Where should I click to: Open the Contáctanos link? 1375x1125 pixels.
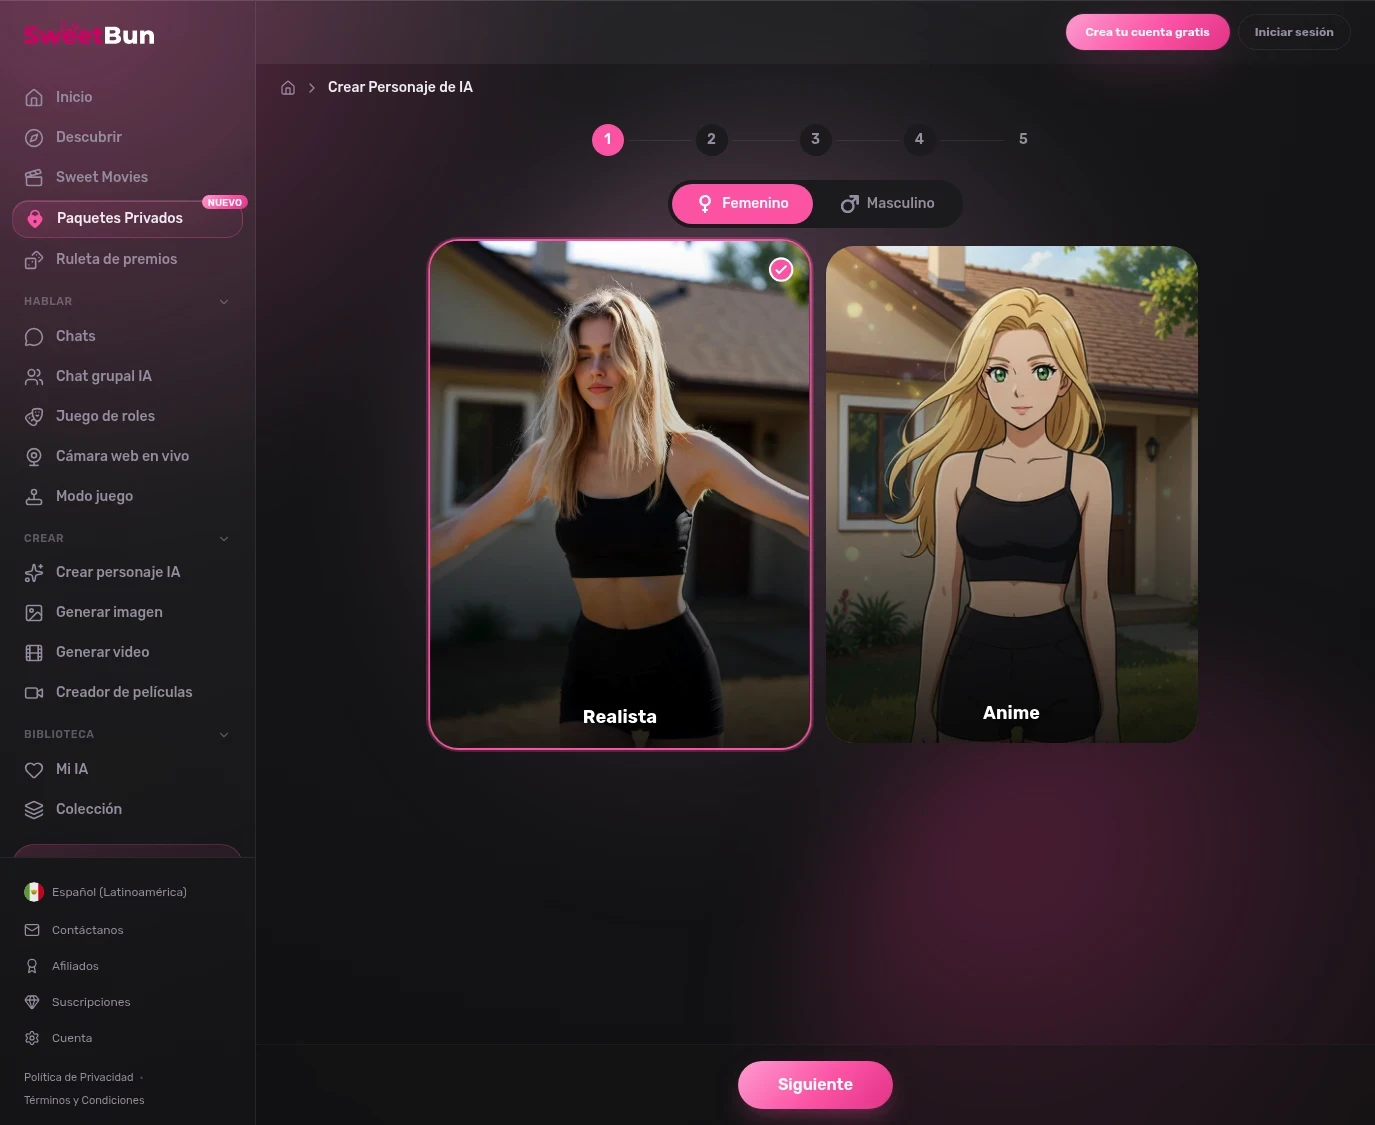(x=74, y=930)
